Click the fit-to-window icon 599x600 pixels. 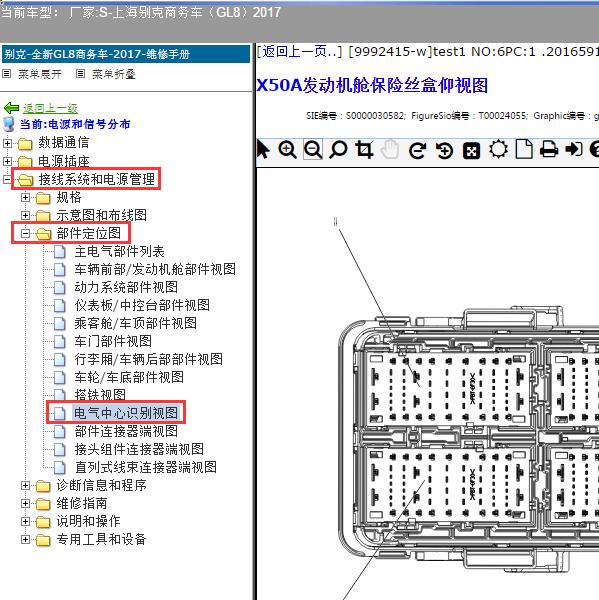click(471, 150)
